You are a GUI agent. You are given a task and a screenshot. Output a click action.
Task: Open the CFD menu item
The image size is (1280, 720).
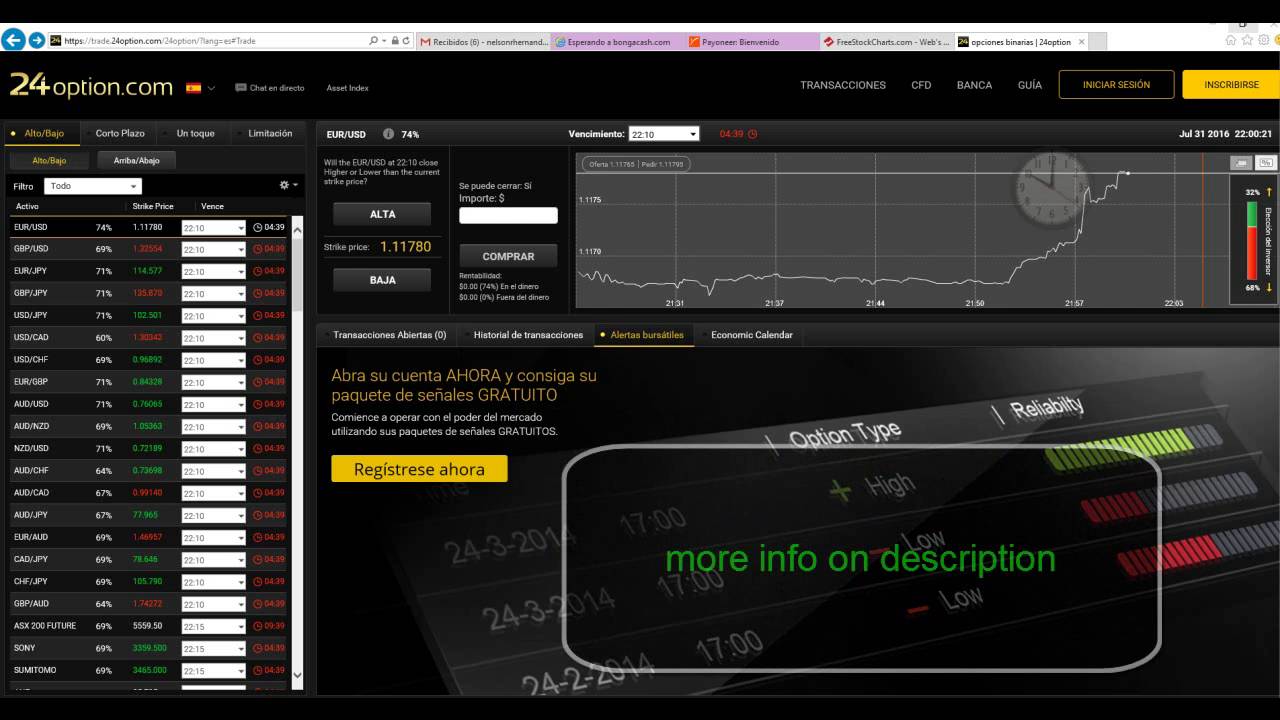pos(921,85)
